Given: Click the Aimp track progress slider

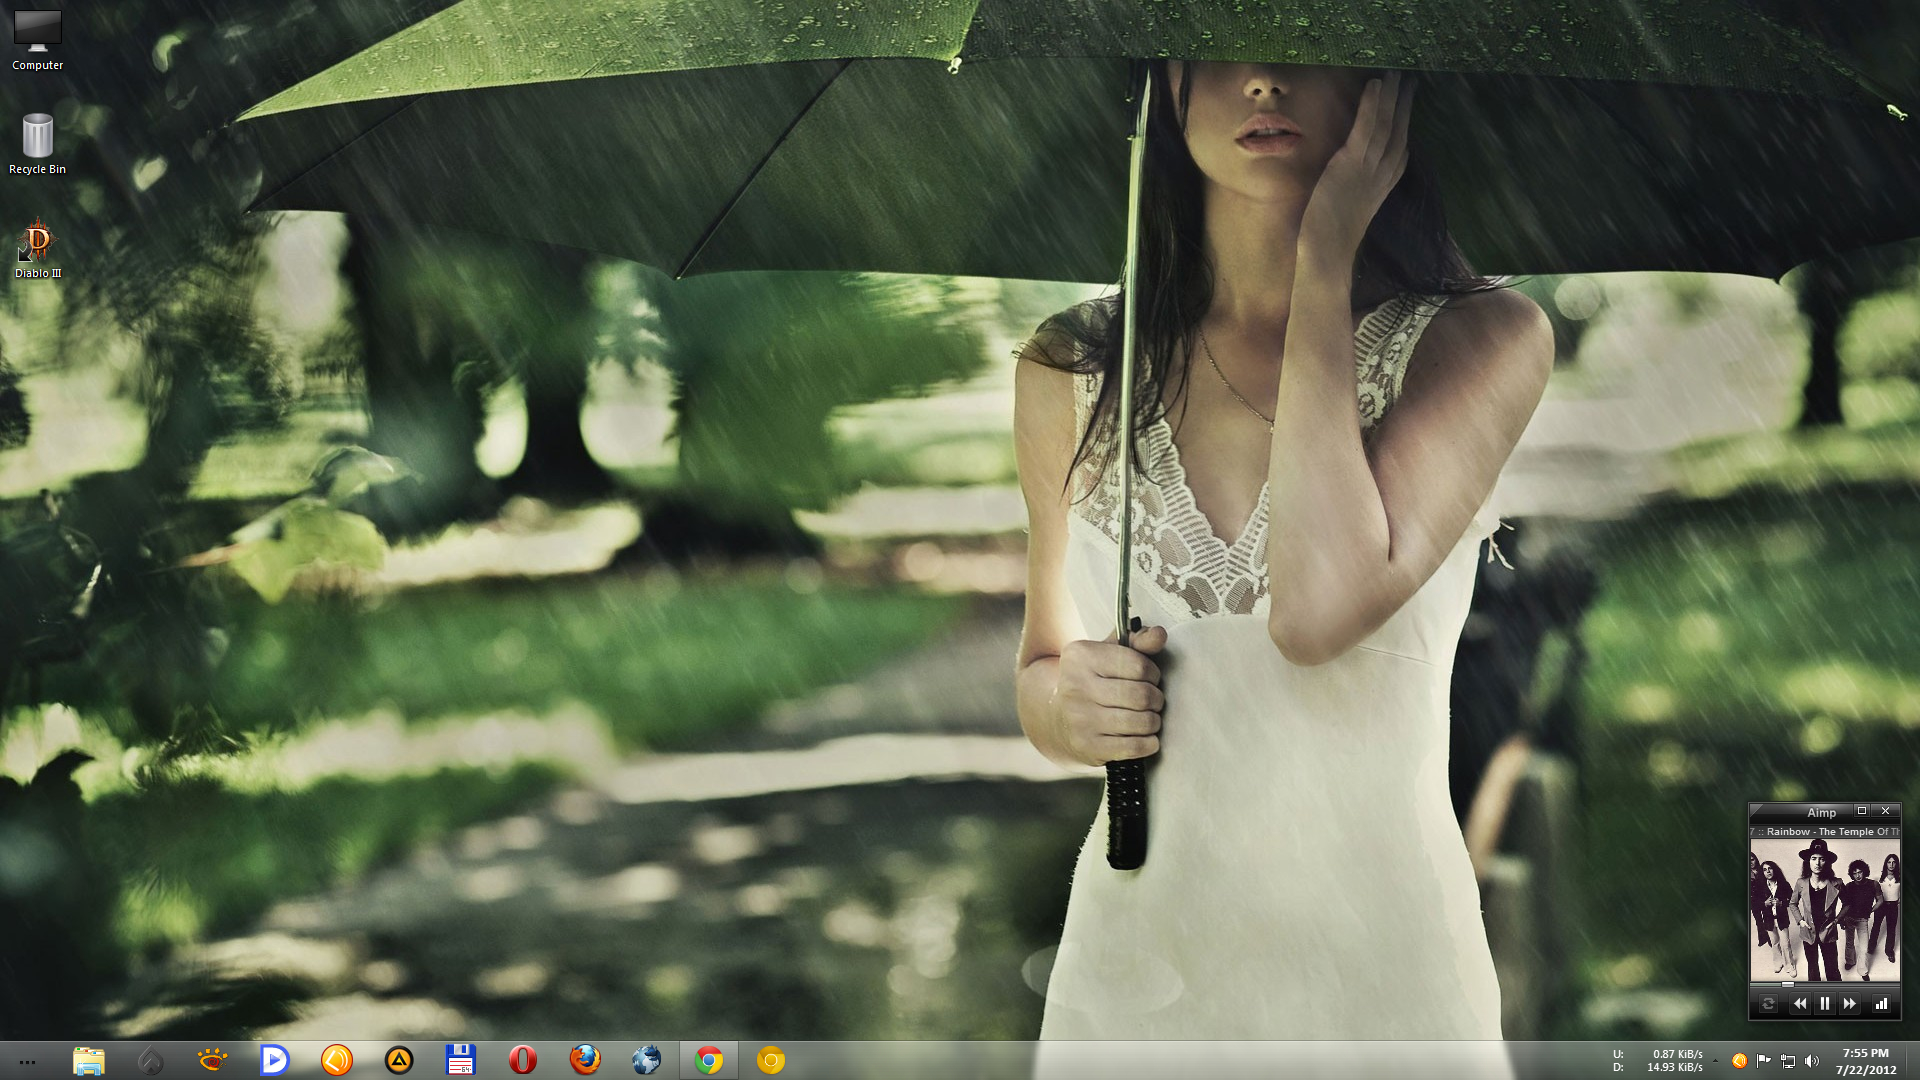Looking at the screenshot, I should click(1825, 985).
